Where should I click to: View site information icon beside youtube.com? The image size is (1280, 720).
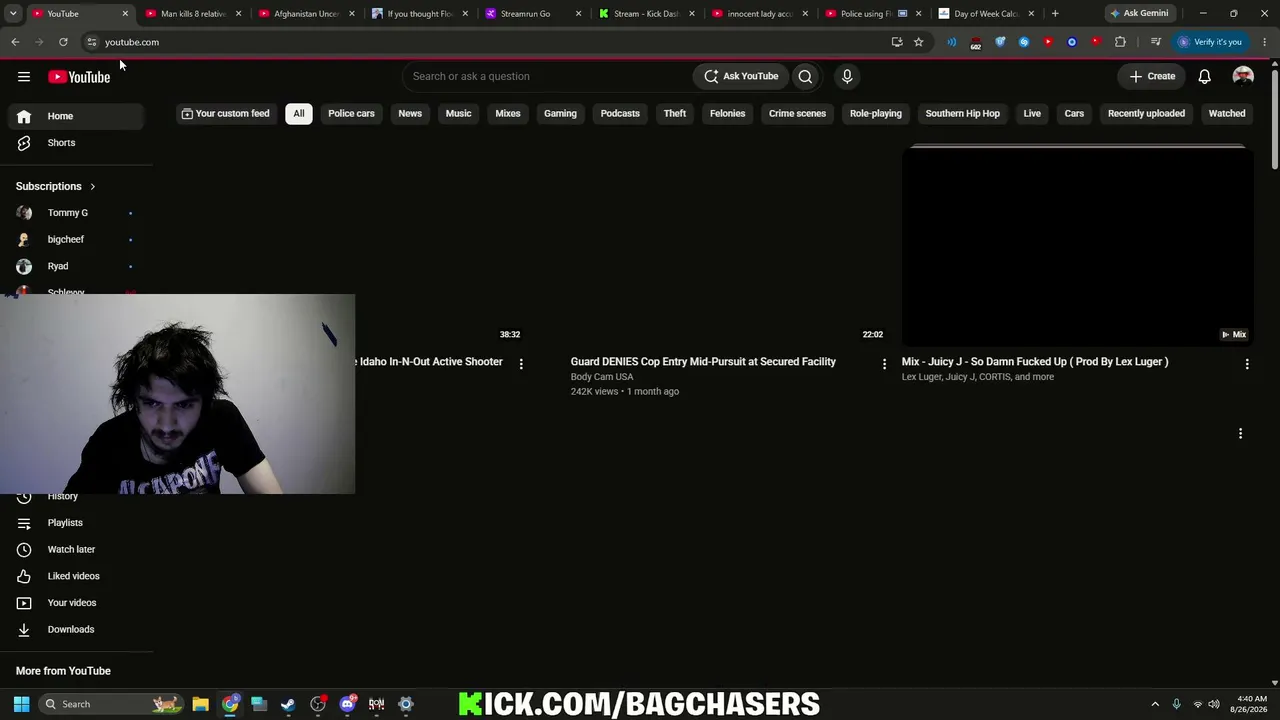[x=91, y=42]
